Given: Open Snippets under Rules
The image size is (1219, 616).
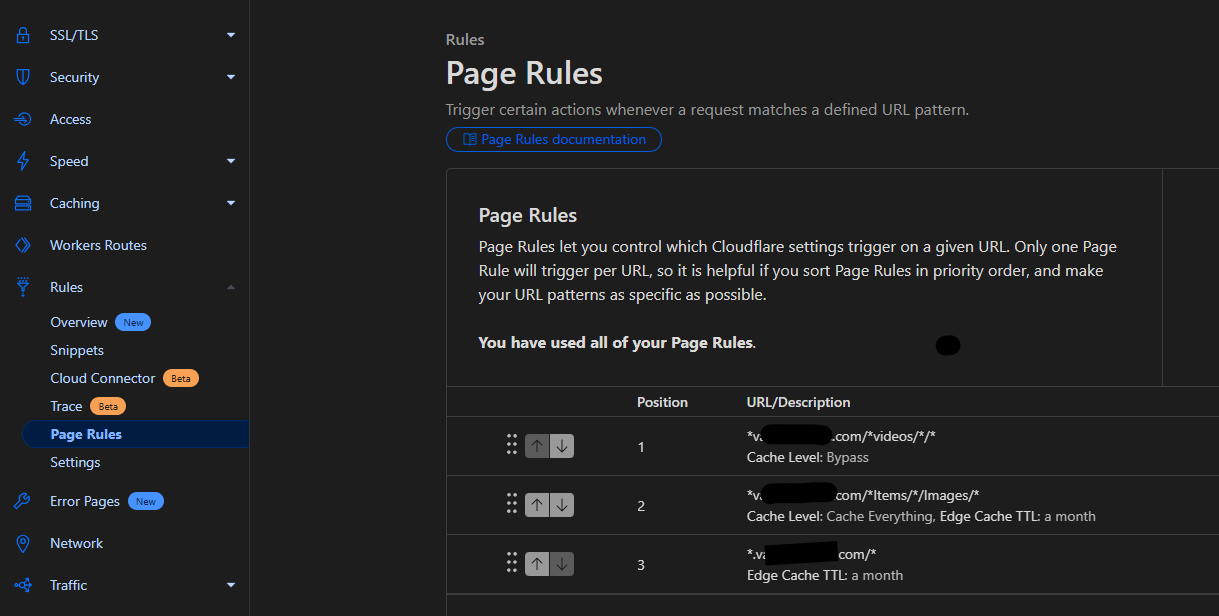Looking at the screenshot, I should [77, 350].
